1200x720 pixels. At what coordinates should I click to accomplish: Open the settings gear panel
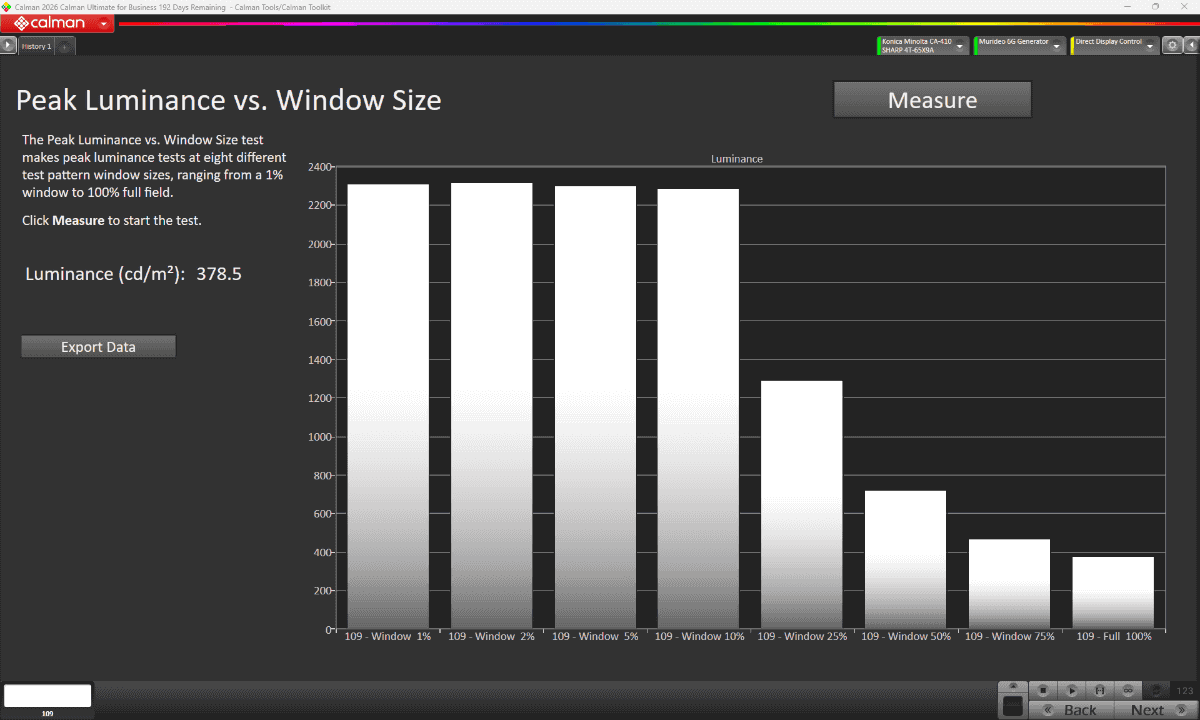point(1173,46)
